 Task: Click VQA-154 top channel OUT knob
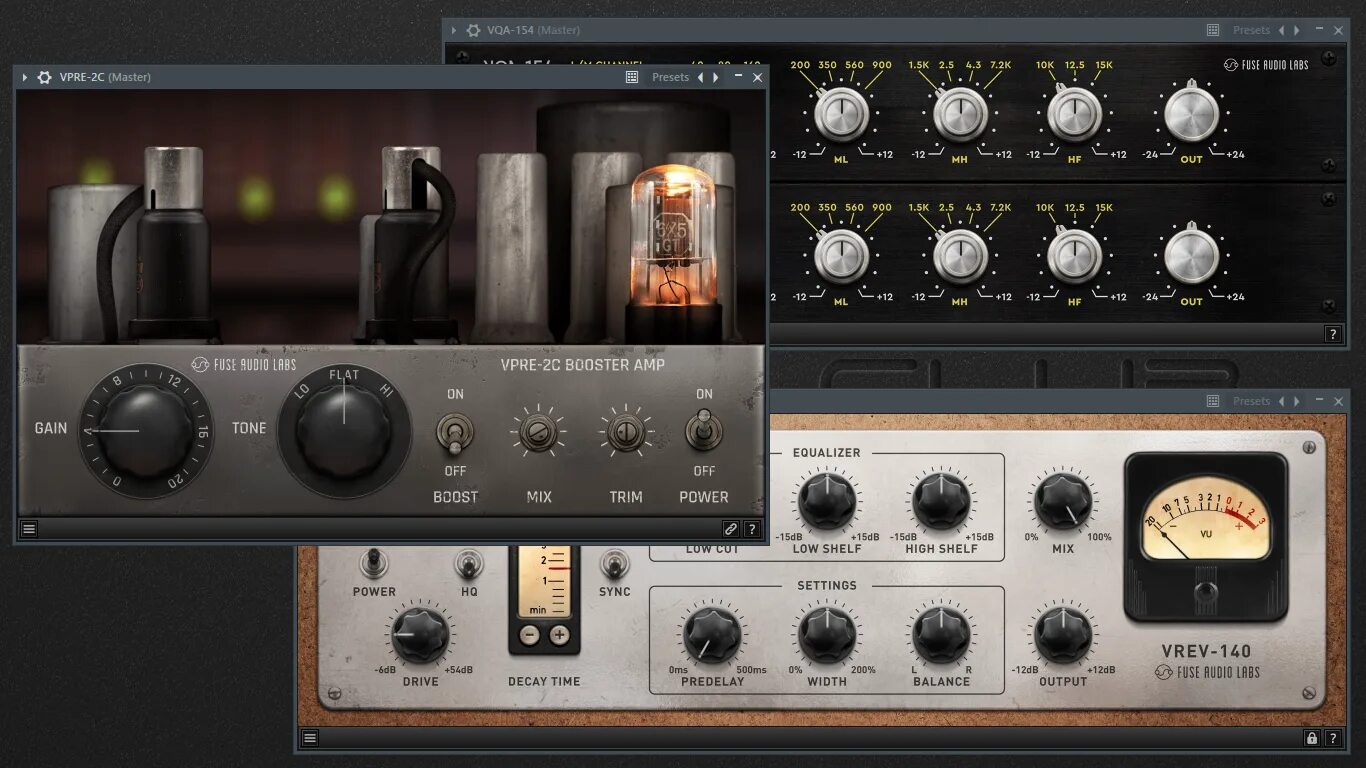(1191, 114)
